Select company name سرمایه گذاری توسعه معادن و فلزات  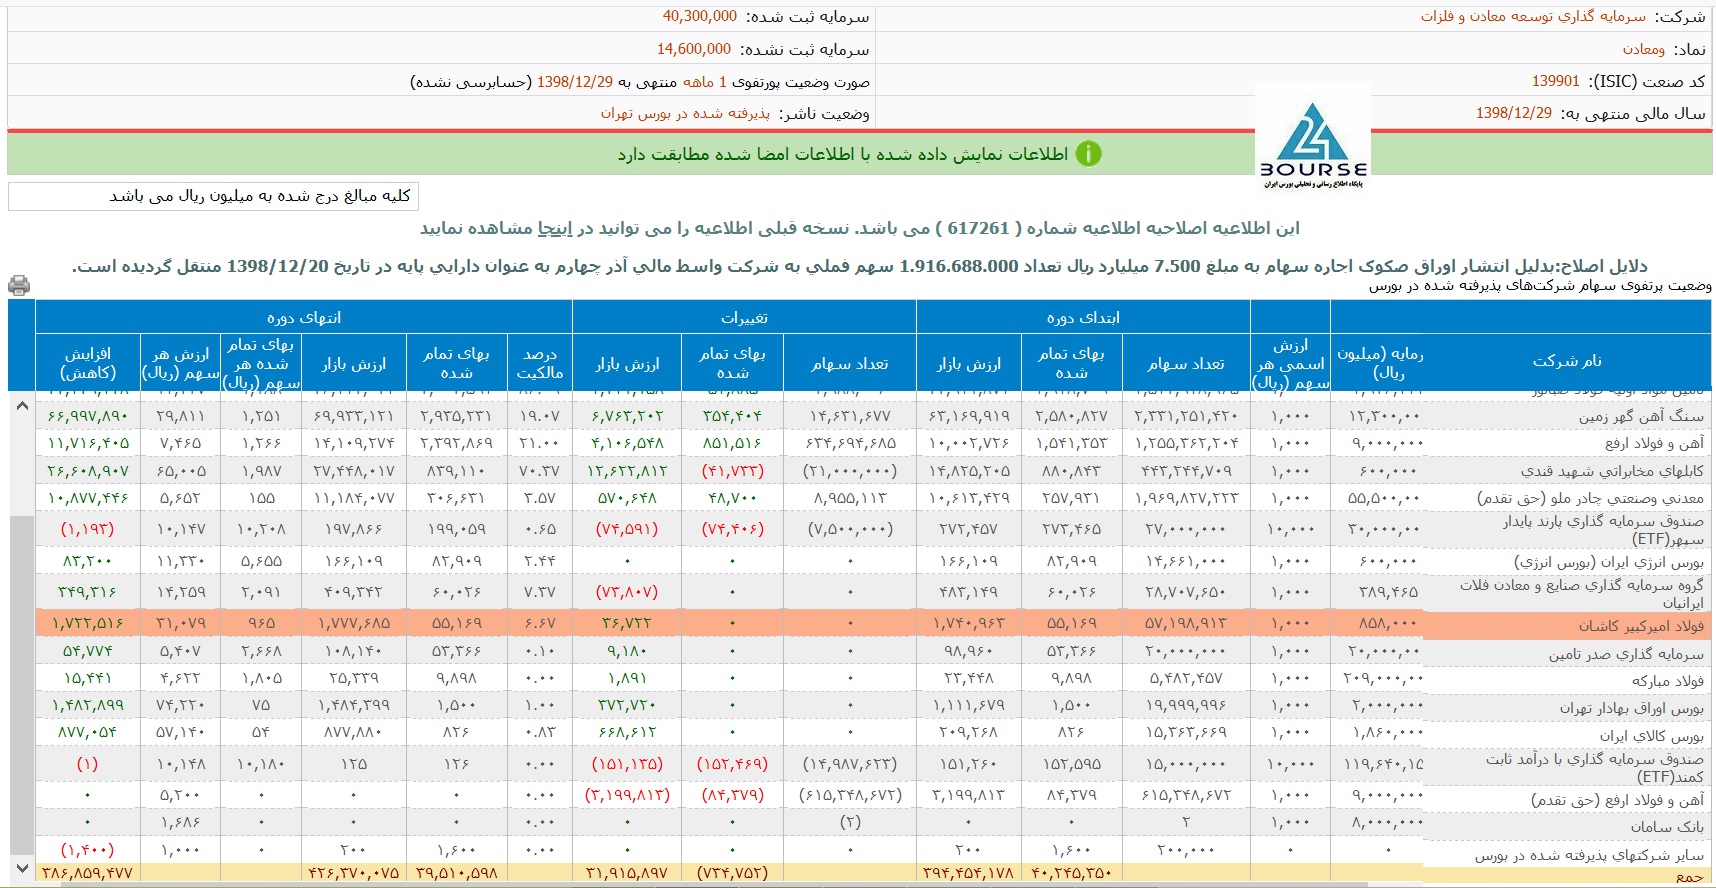1533,17
